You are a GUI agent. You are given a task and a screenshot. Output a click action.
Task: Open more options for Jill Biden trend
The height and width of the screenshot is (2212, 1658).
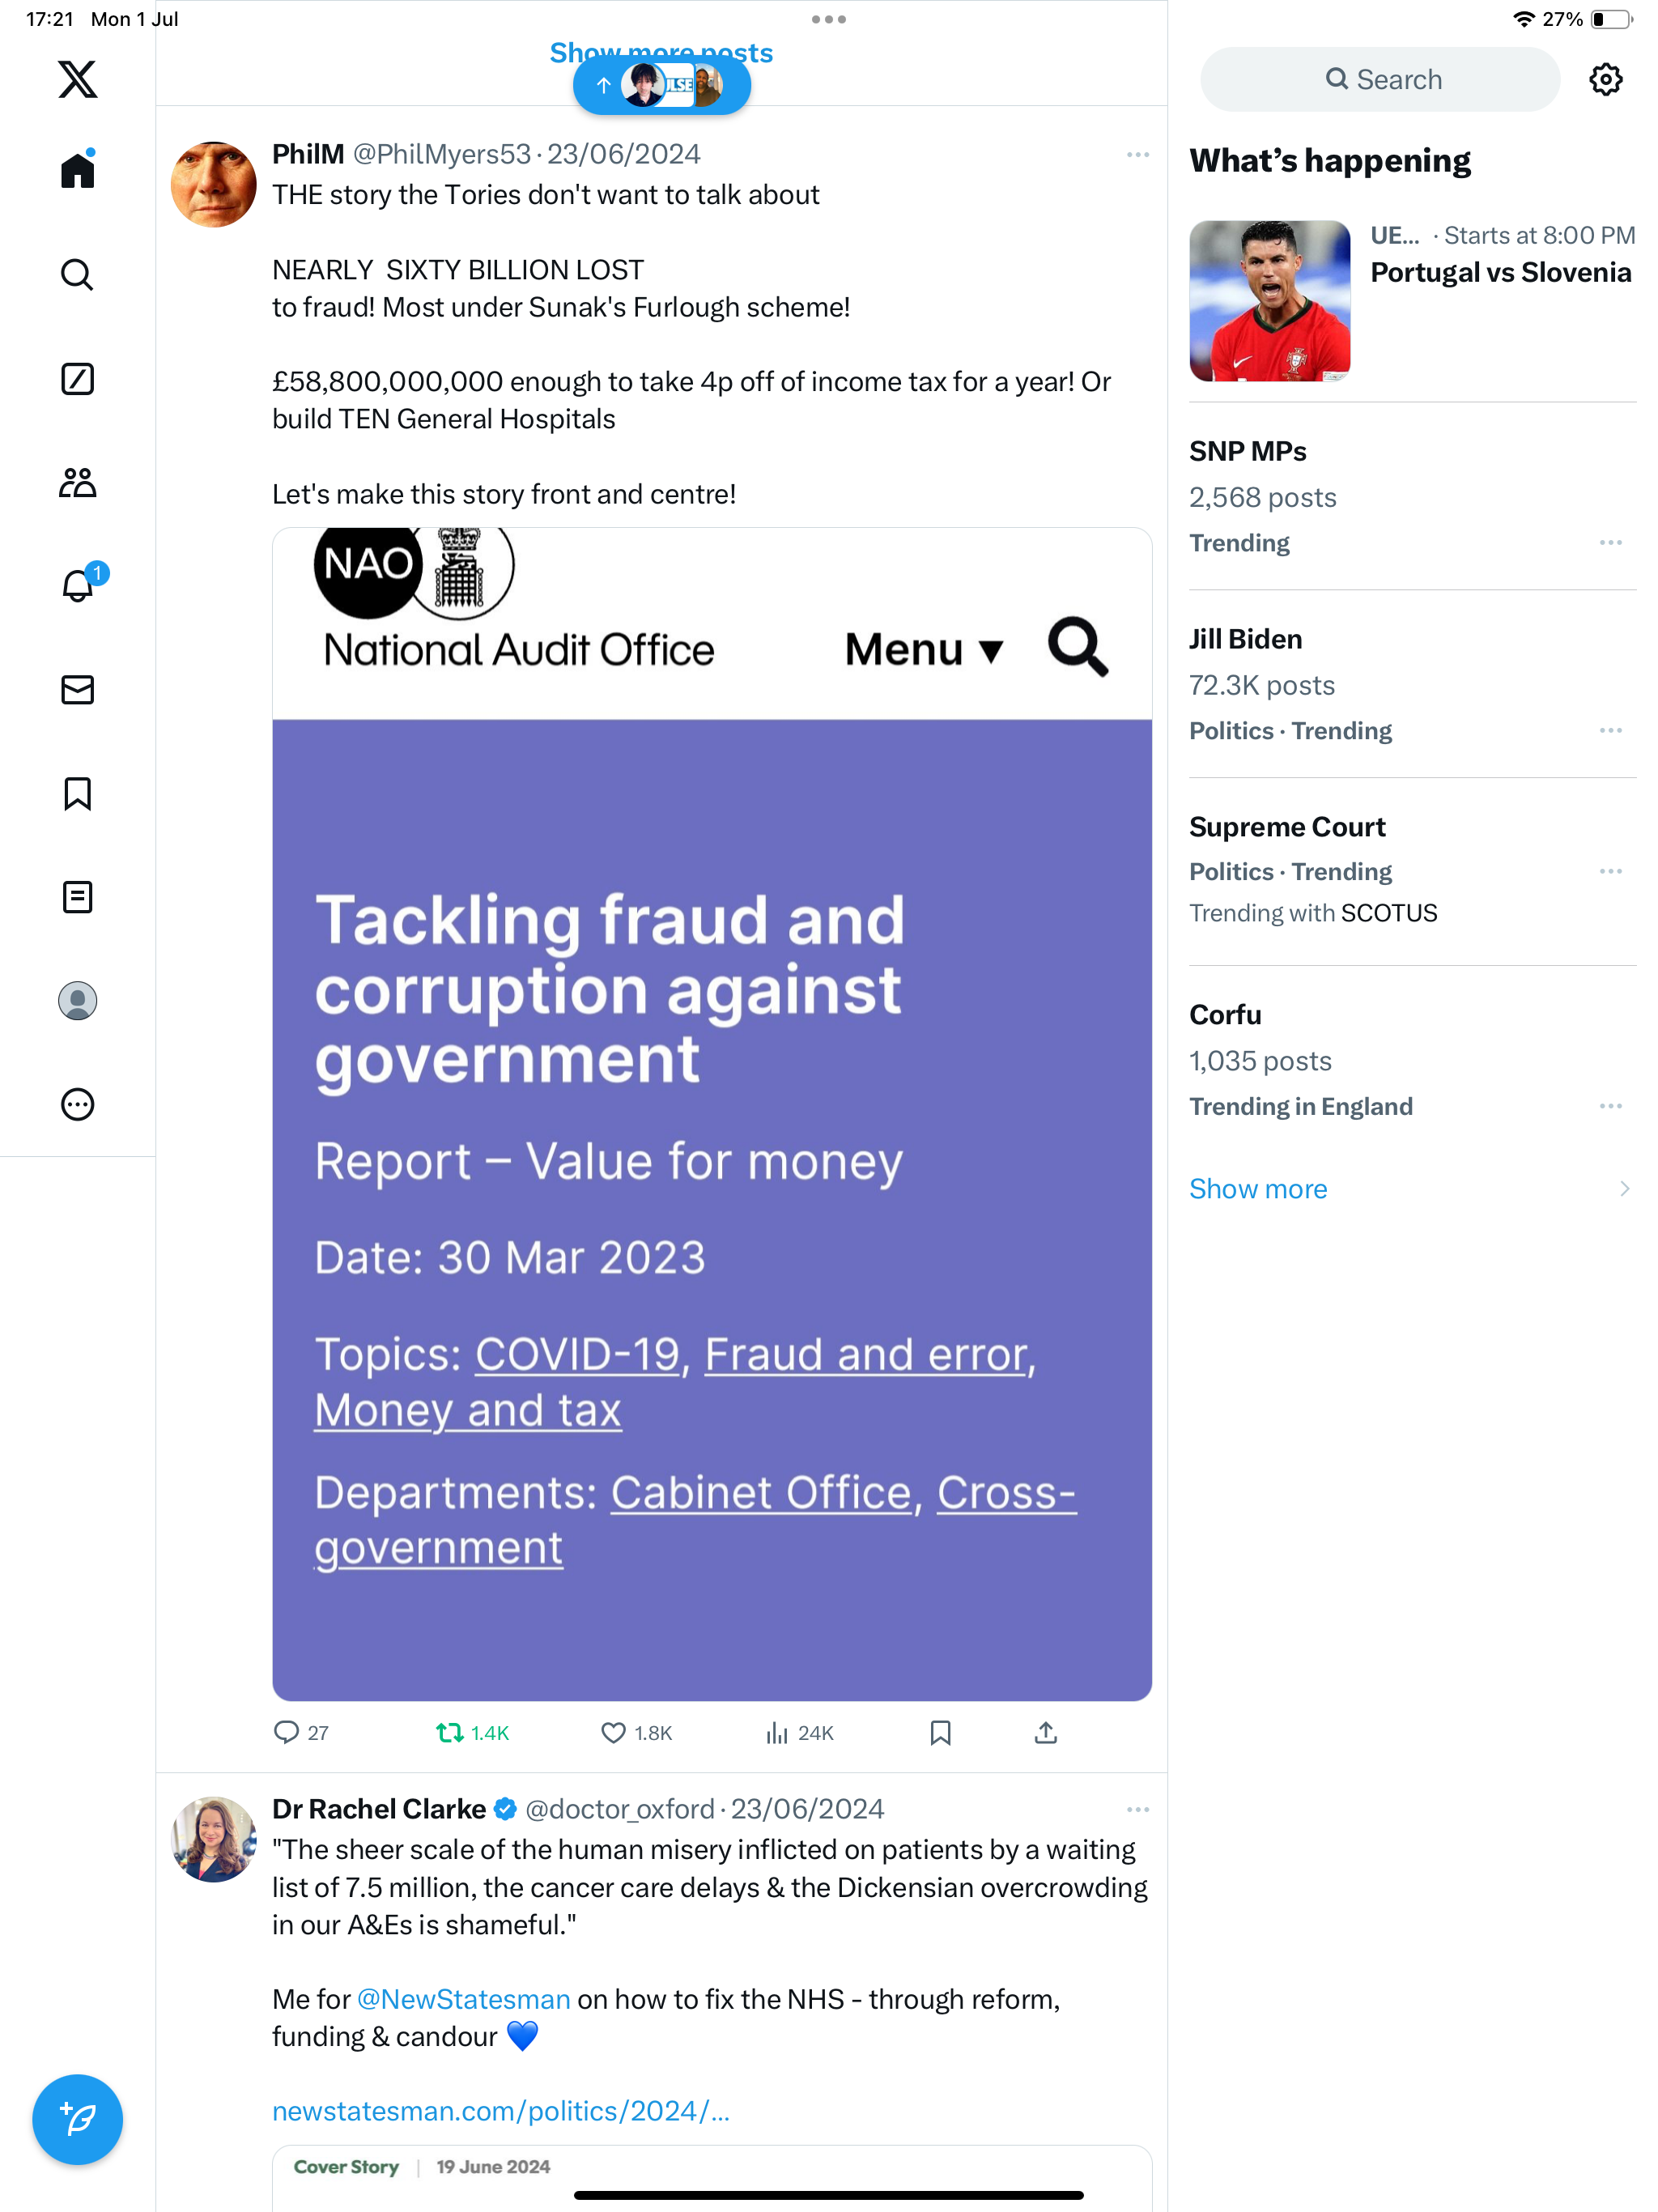point(1610,731)
